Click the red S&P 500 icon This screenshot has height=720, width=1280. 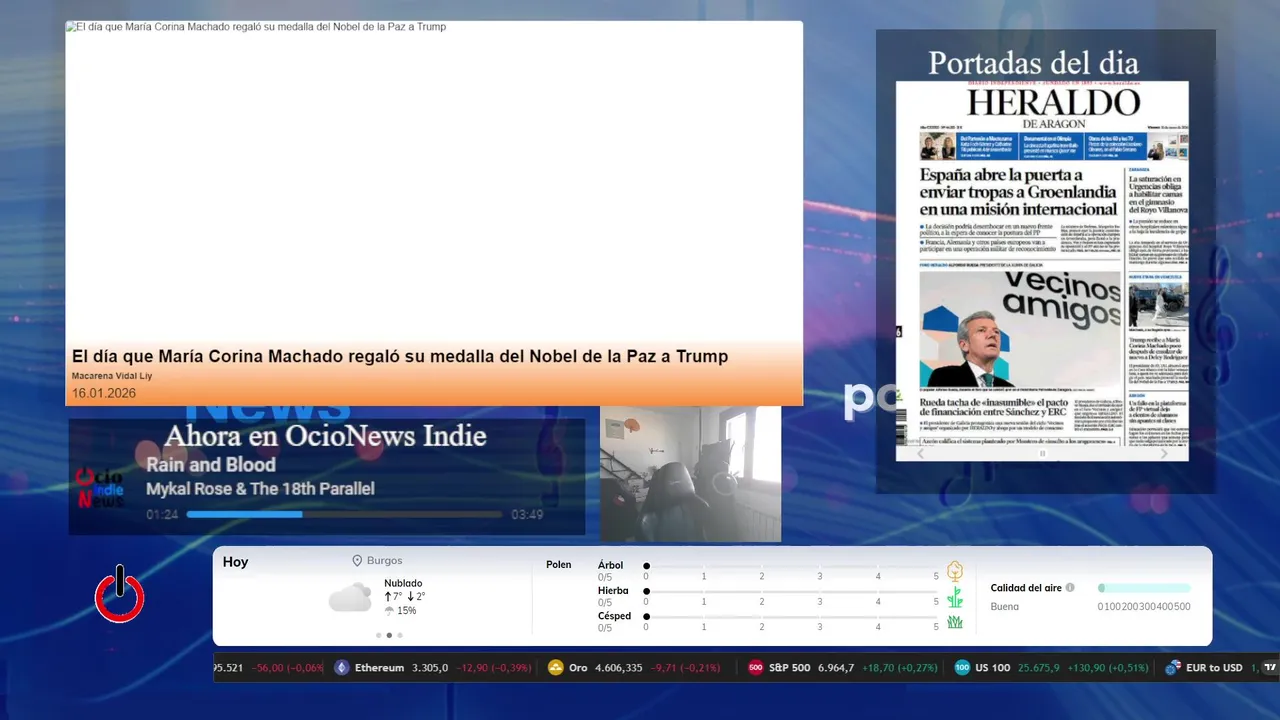[x=756, y=668]
